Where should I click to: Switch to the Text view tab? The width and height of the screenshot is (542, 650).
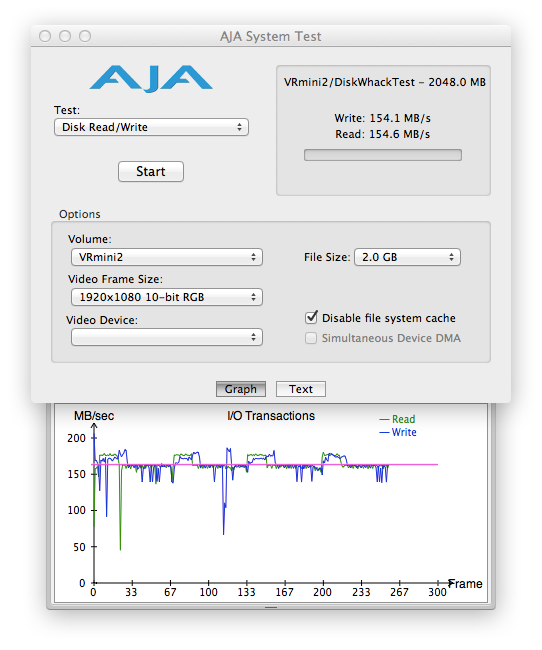[301, 389]
